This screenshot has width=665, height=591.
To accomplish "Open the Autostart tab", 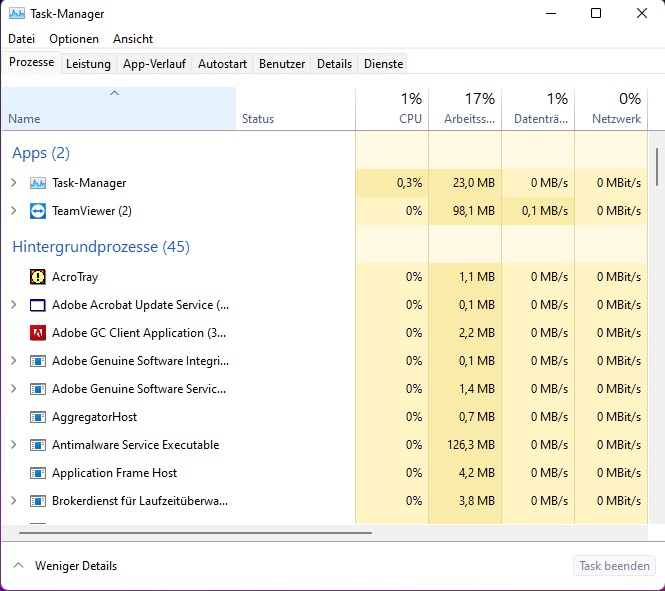I will (222, 64).
